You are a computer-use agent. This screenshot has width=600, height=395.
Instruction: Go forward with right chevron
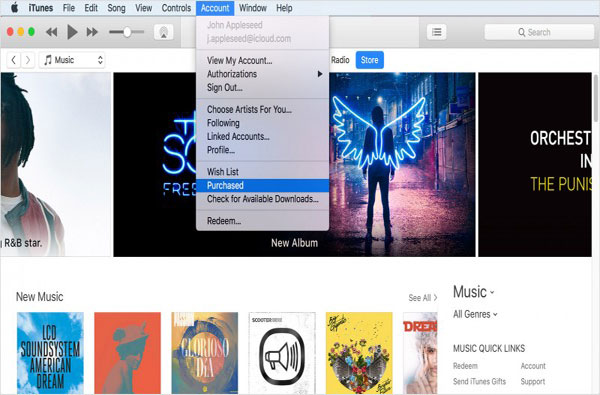28,60
